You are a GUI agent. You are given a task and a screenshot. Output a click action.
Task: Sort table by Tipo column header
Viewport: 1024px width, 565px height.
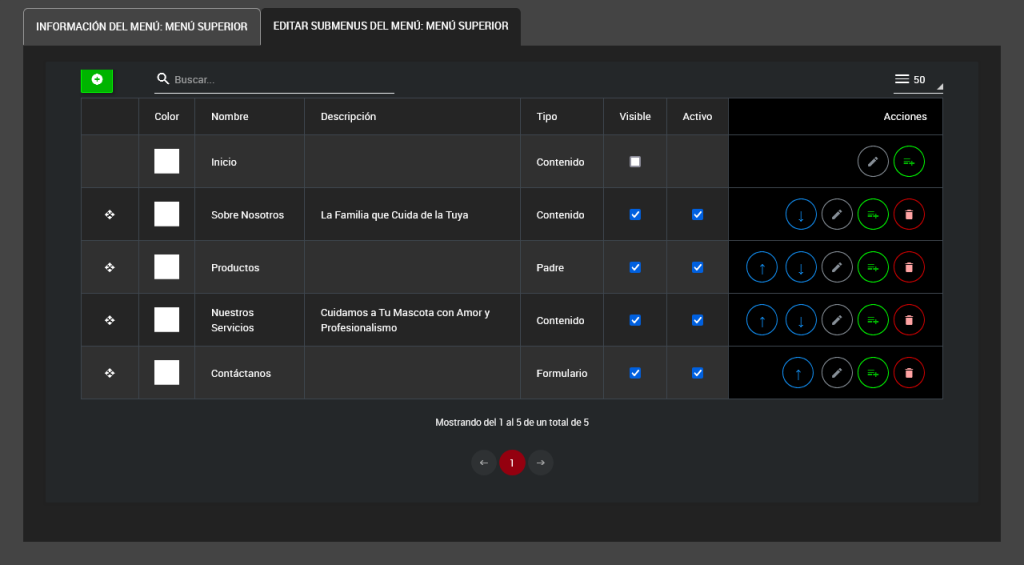tap(547, 117)
